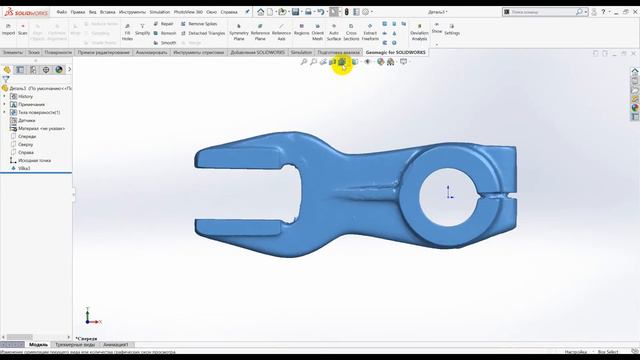Open the Файл menu
The image size is (640, 360).
[x=62, y=12]
